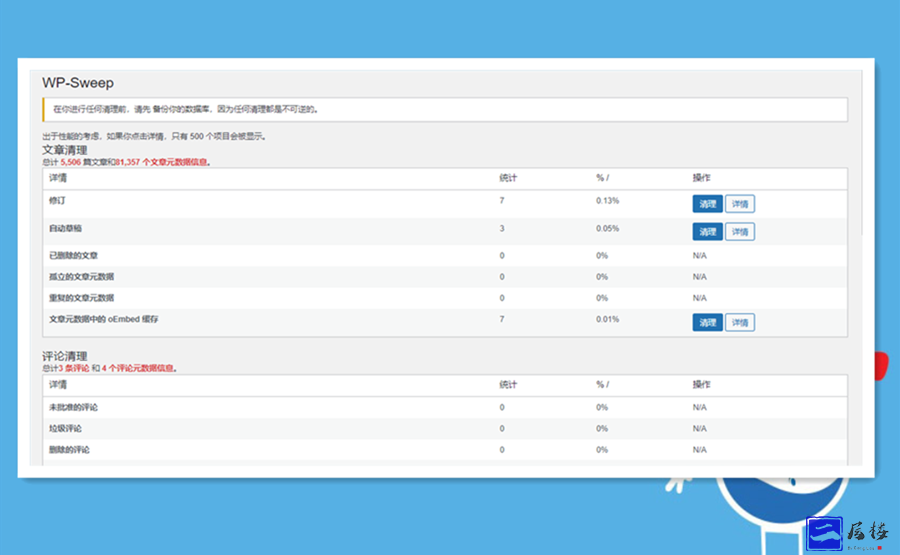Click the 自动草稿 row label

pyautogui.click(x=65, y=228)
